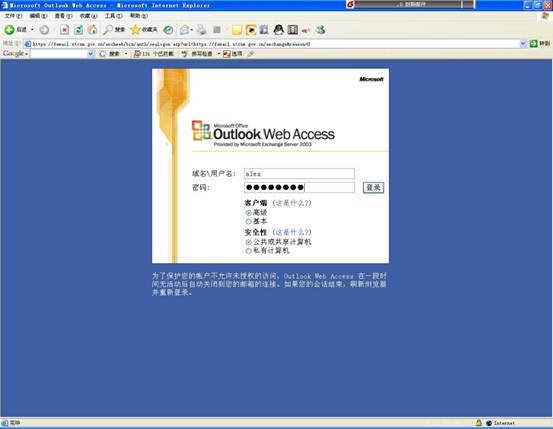Screen dimensions: 553x429
Task: Expand the address bar URL dropdown
Action: (x=523, y=44)
